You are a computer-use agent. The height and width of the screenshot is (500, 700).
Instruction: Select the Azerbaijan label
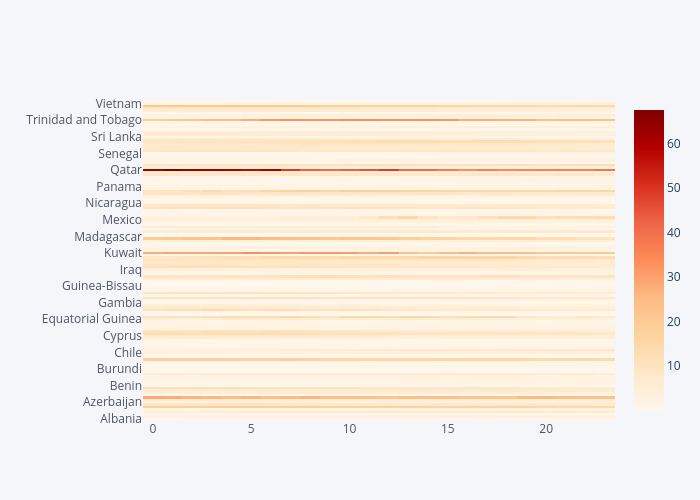(x=112, y=402)
